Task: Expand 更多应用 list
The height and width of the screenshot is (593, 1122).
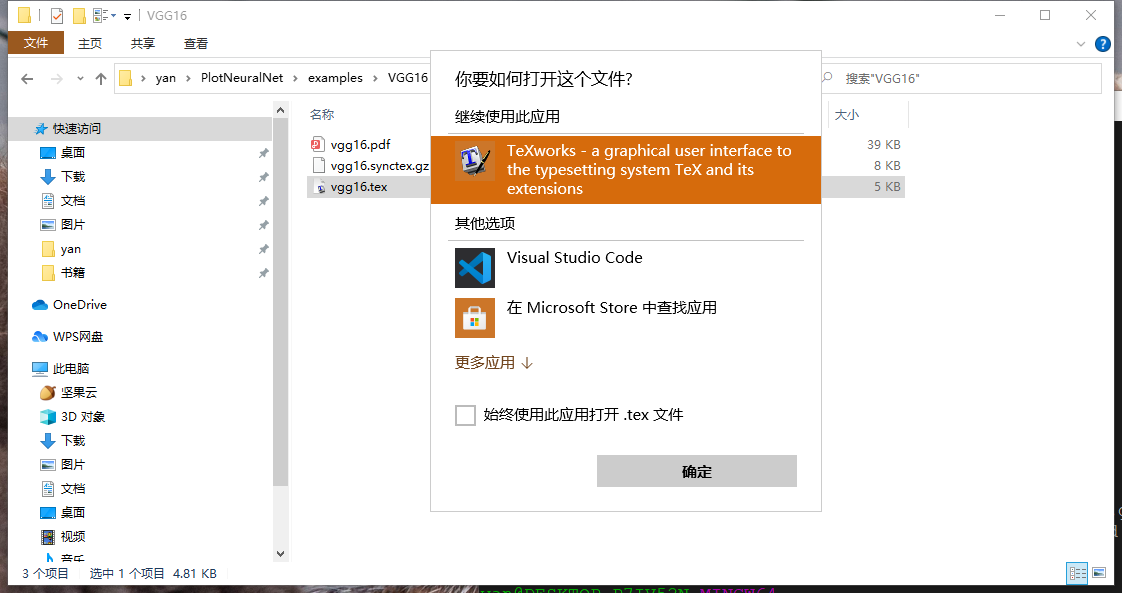Action: click(x=494, y=363)
